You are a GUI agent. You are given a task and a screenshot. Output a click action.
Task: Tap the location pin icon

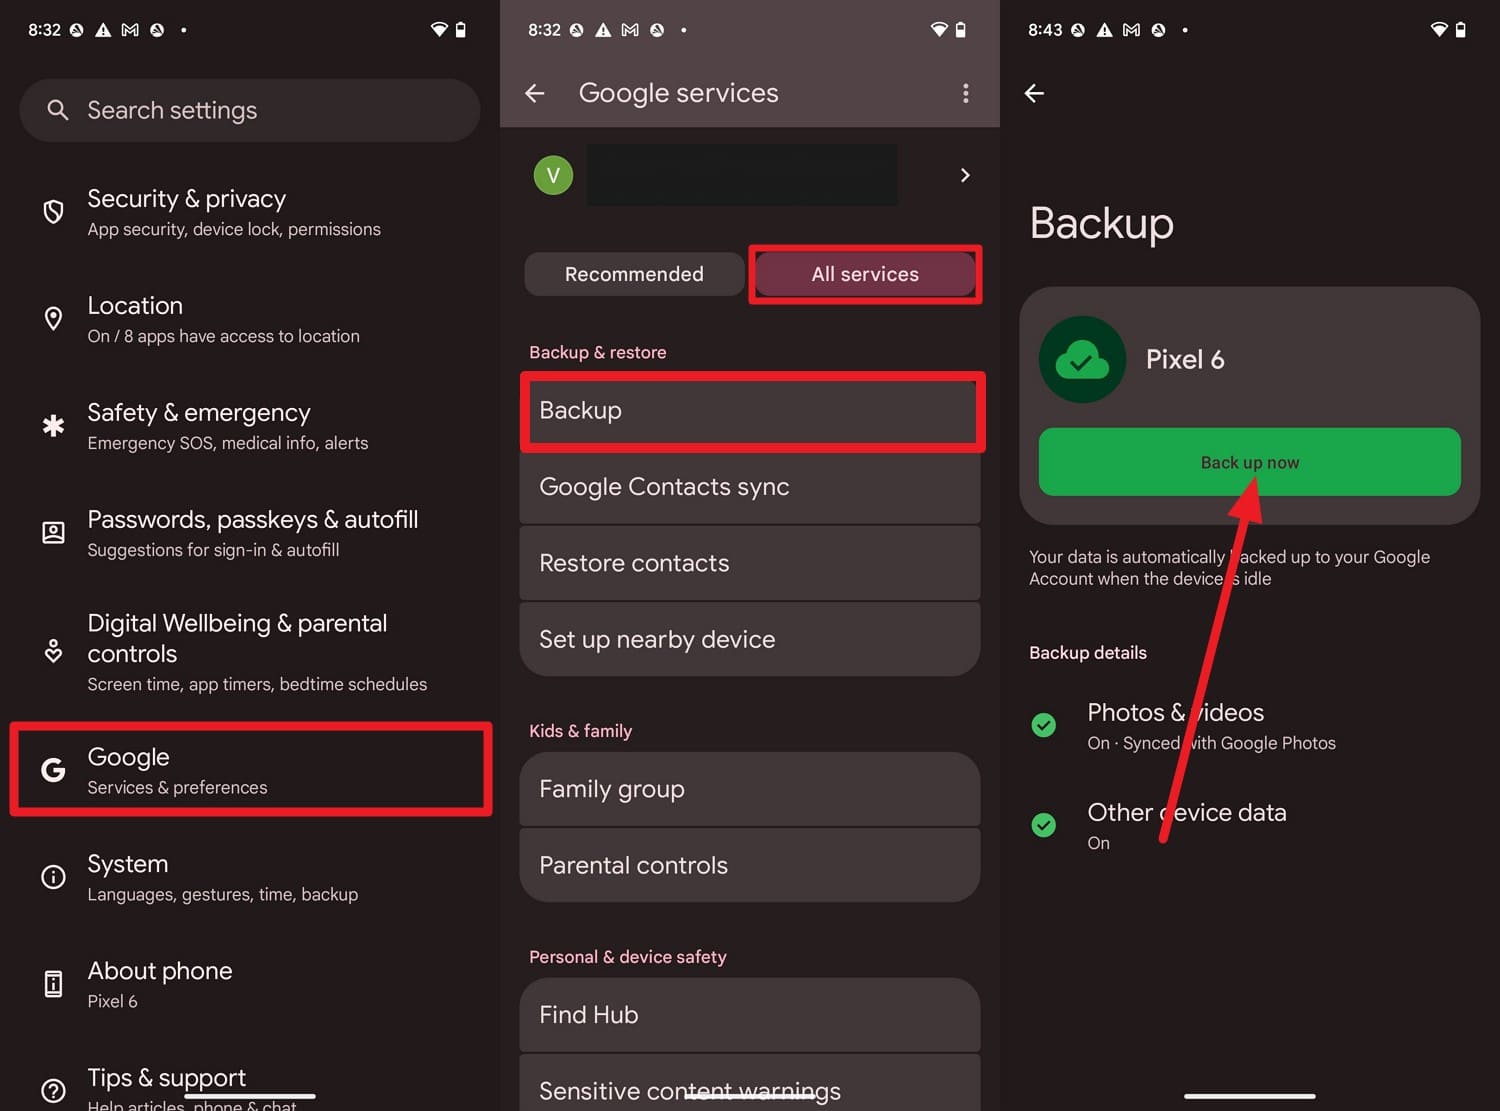pos(54,319)
